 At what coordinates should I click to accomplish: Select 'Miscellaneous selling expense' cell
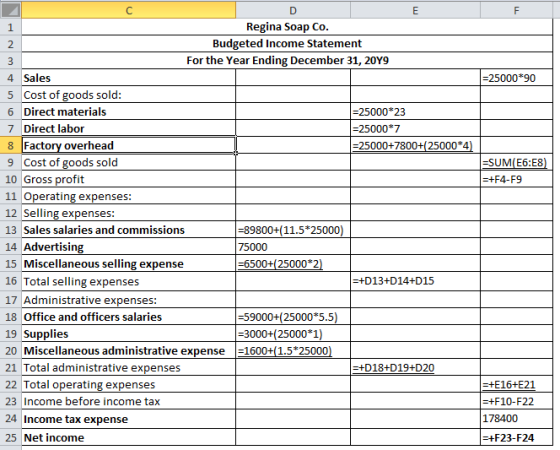129,264
